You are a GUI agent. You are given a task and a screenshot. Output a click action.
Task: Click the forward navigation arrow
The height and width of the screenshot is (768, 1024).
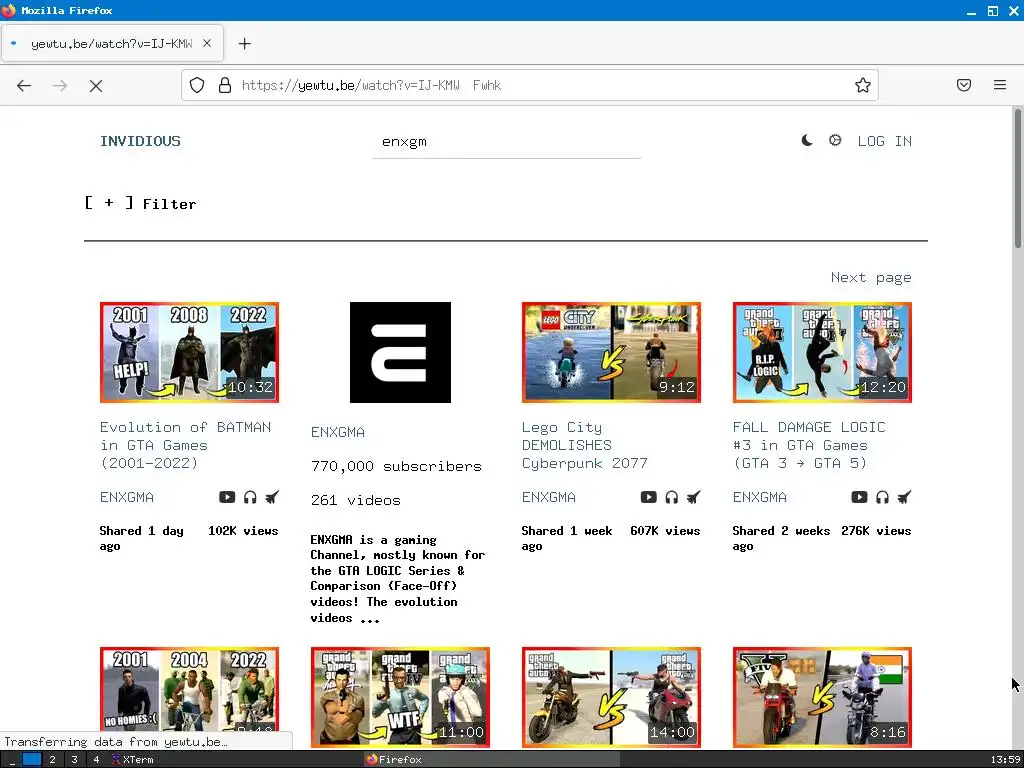60,86
